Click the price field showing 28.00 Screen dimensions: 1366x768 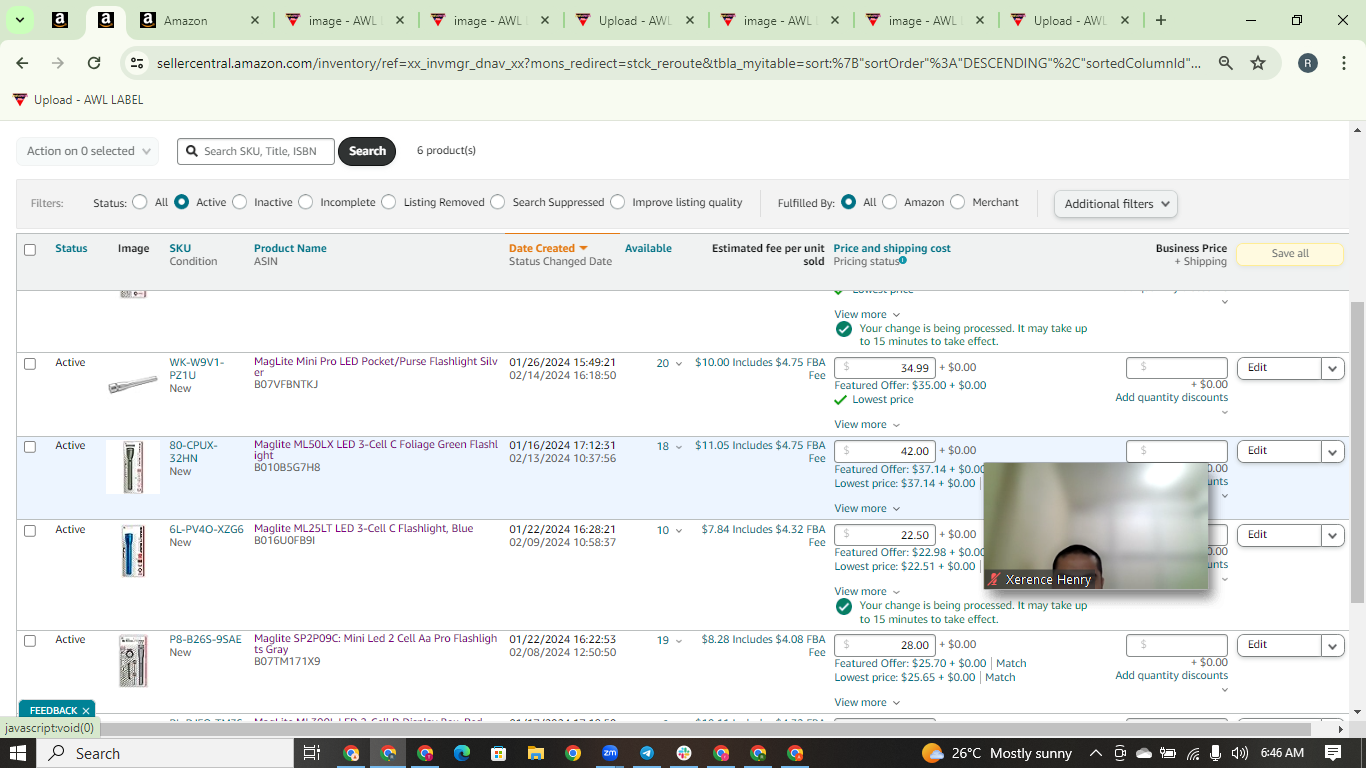click(x=885, y=645)
